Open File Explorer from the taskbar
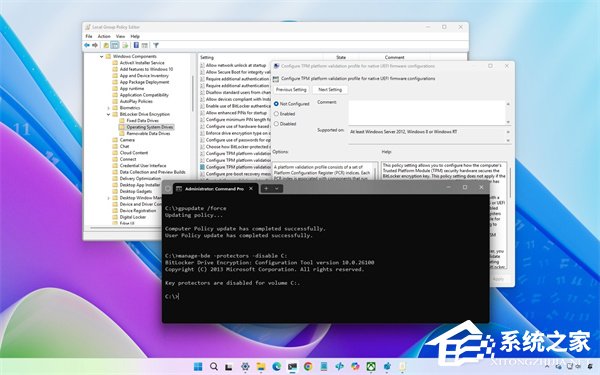Viewport: 600px width, 375px height. point(261,367)
